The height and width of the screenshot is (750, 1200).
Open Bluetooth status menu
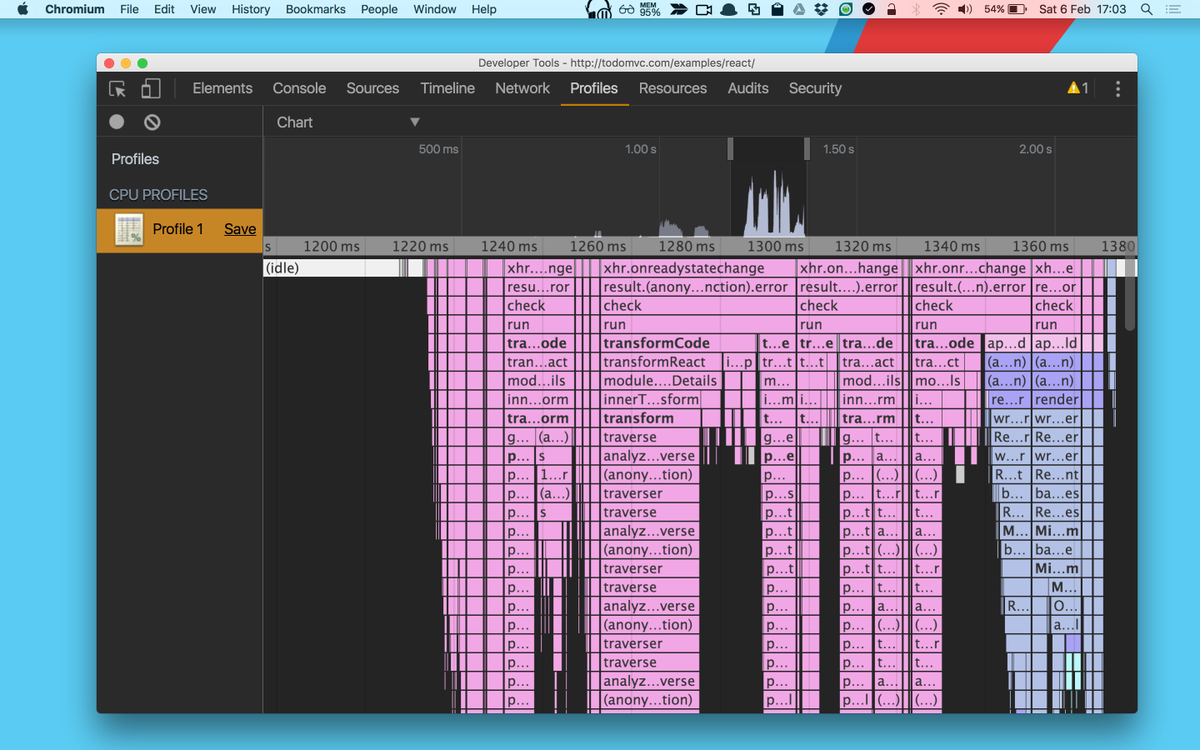915,9
